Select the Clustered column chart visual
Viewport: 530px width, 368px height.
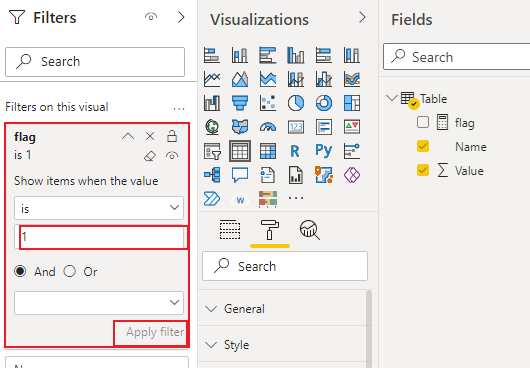(296, 55)
